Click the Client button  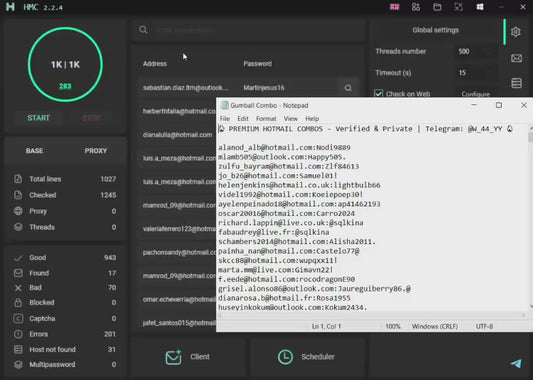tap(188, 357)
